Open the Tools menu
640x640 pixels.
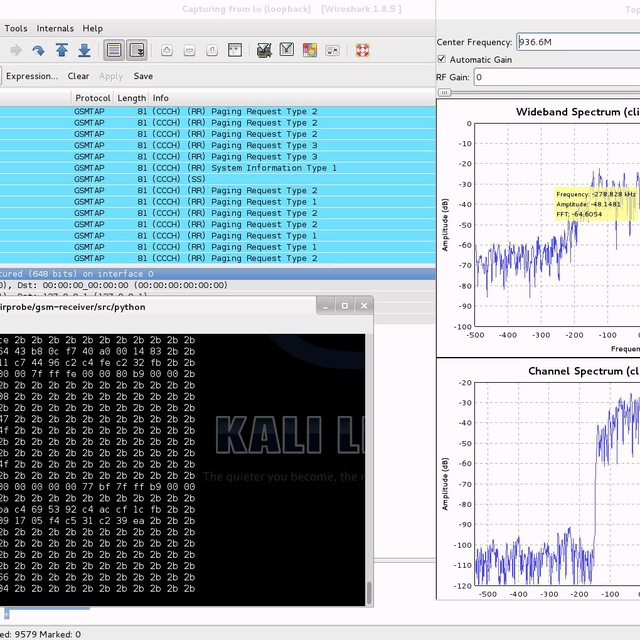[x=16, y=29]
